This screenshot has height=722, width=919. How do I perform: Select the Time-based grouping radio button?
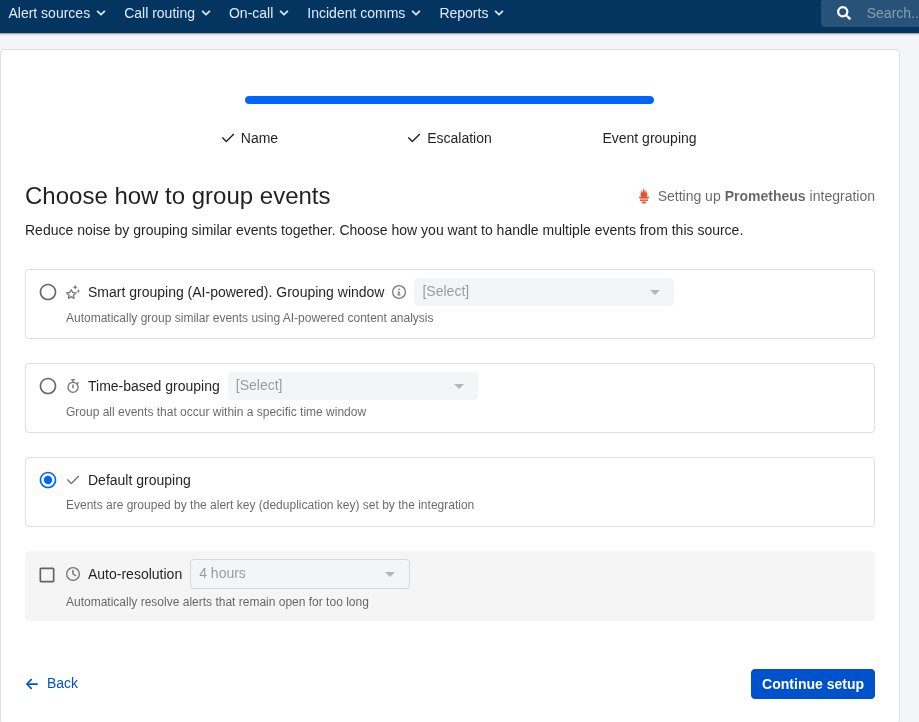pos(48,386)
